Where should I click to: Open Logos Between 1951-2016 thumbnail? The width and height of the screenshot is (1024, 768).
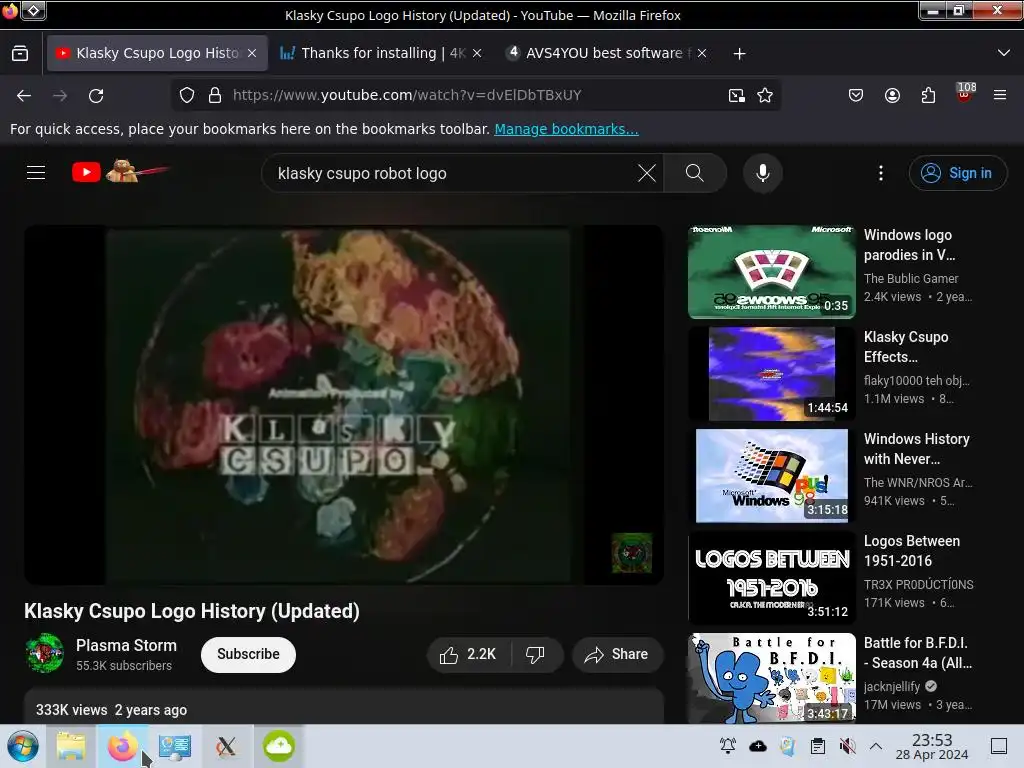pyautogui.click(x=771, y=578)
